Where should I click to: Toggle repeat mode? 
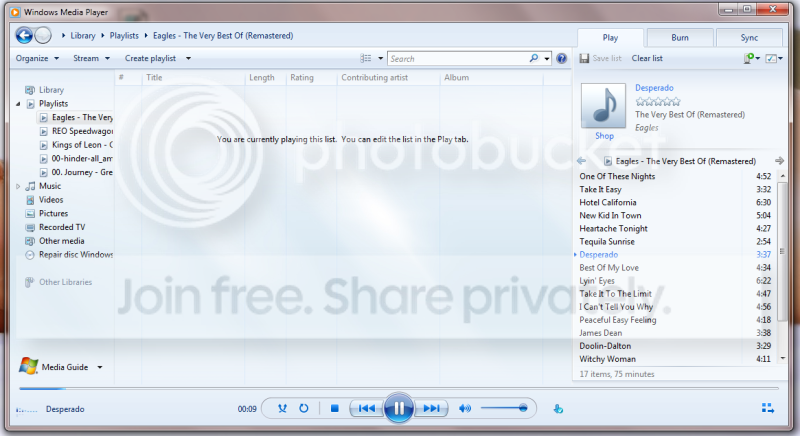(x=304, y=408)
